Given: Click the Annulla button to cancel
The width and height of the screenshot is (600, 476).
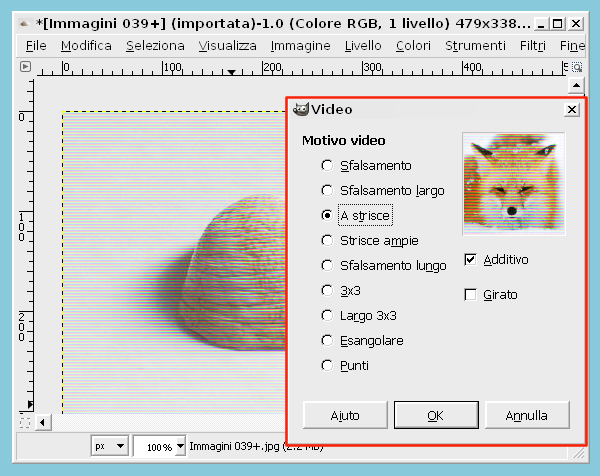Looking at the screenshot, I should [x=526, y=414].
